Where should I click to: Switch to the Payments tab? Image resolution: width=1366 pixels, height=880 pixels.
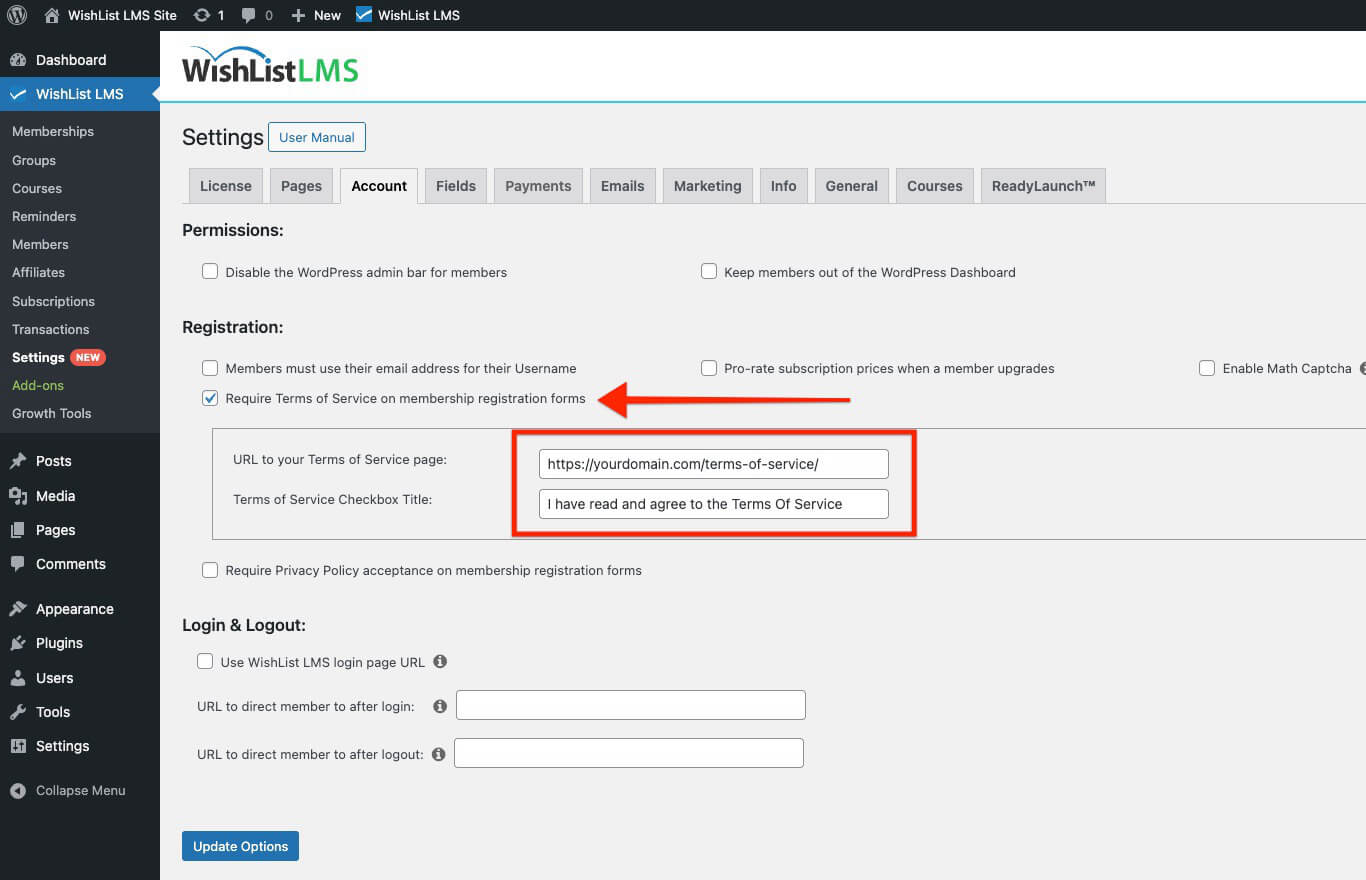[537, 185]
